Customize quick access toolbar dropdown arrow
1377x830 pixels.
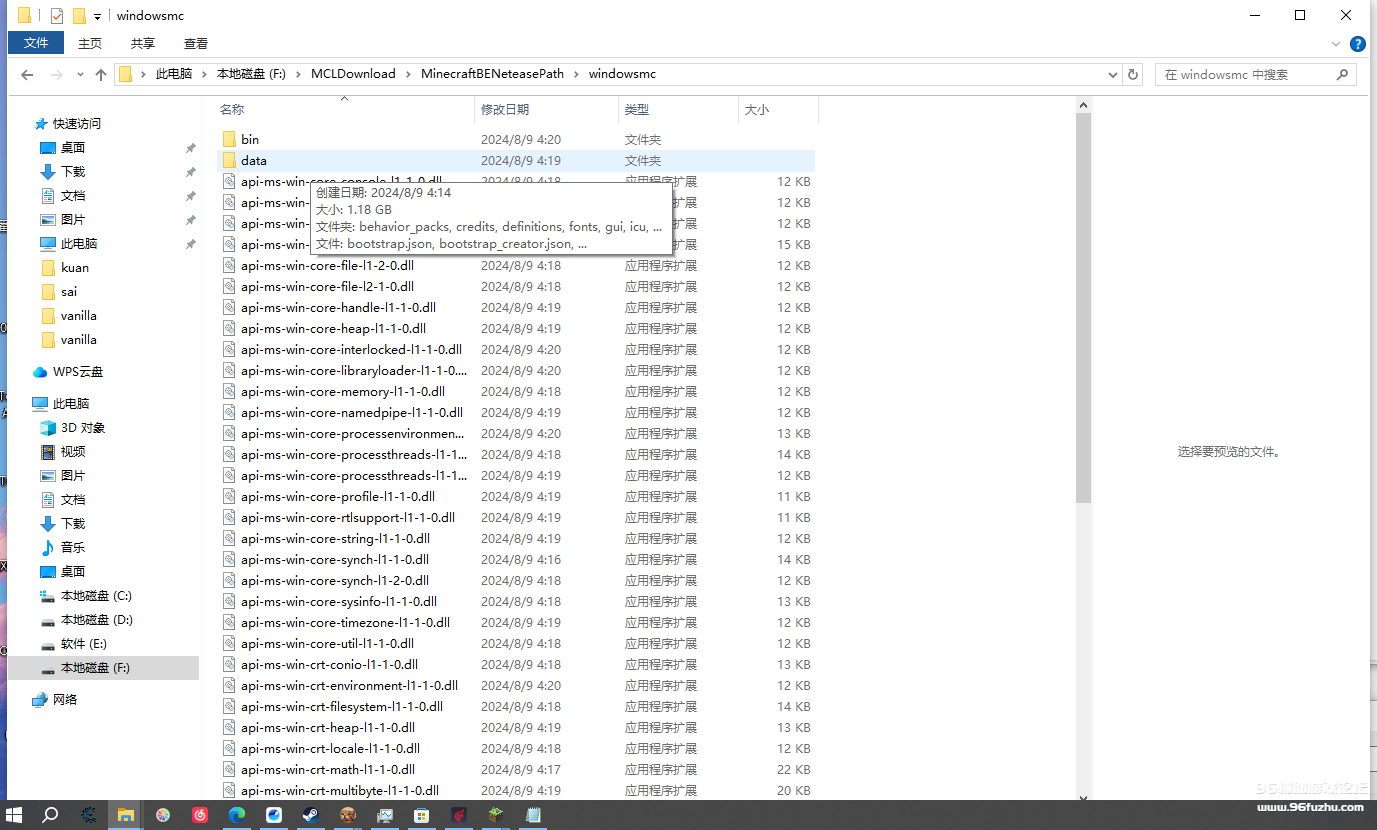pos(97,16)
